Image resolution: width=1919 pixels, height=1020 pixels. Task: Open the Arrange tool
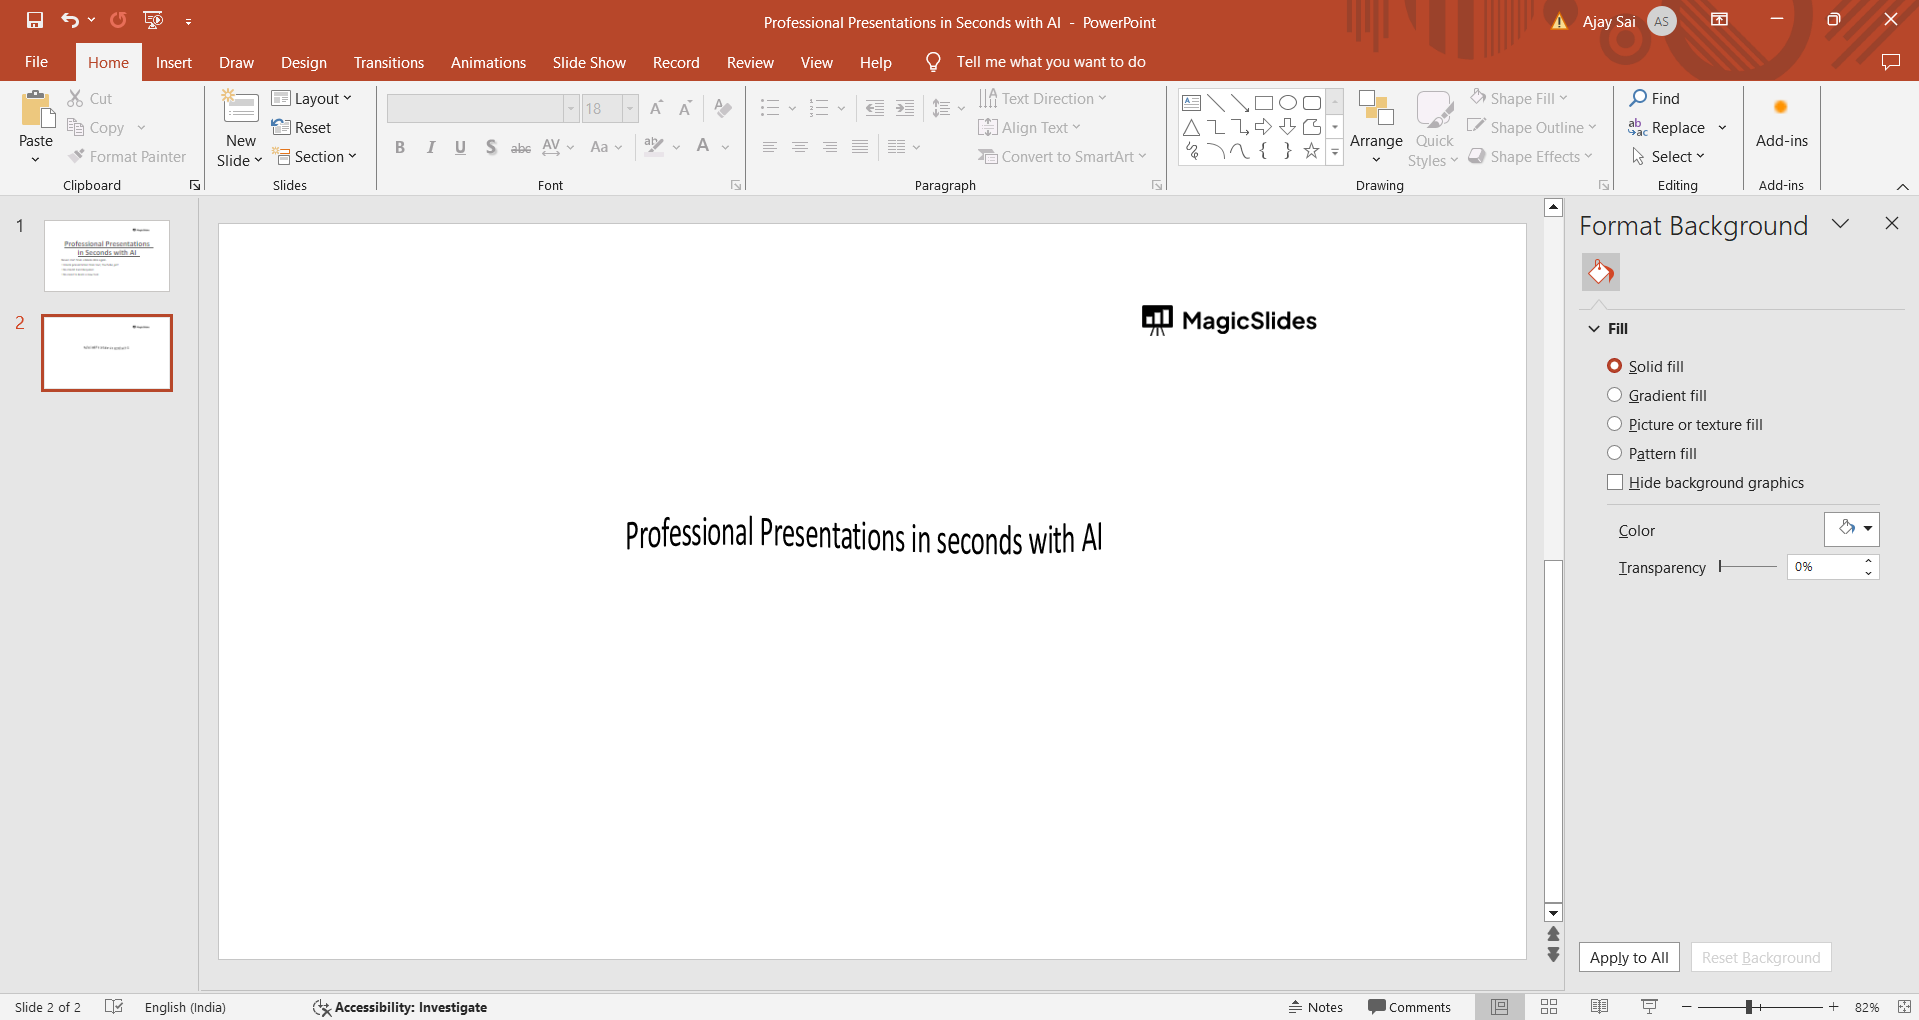coord(1376,128)
